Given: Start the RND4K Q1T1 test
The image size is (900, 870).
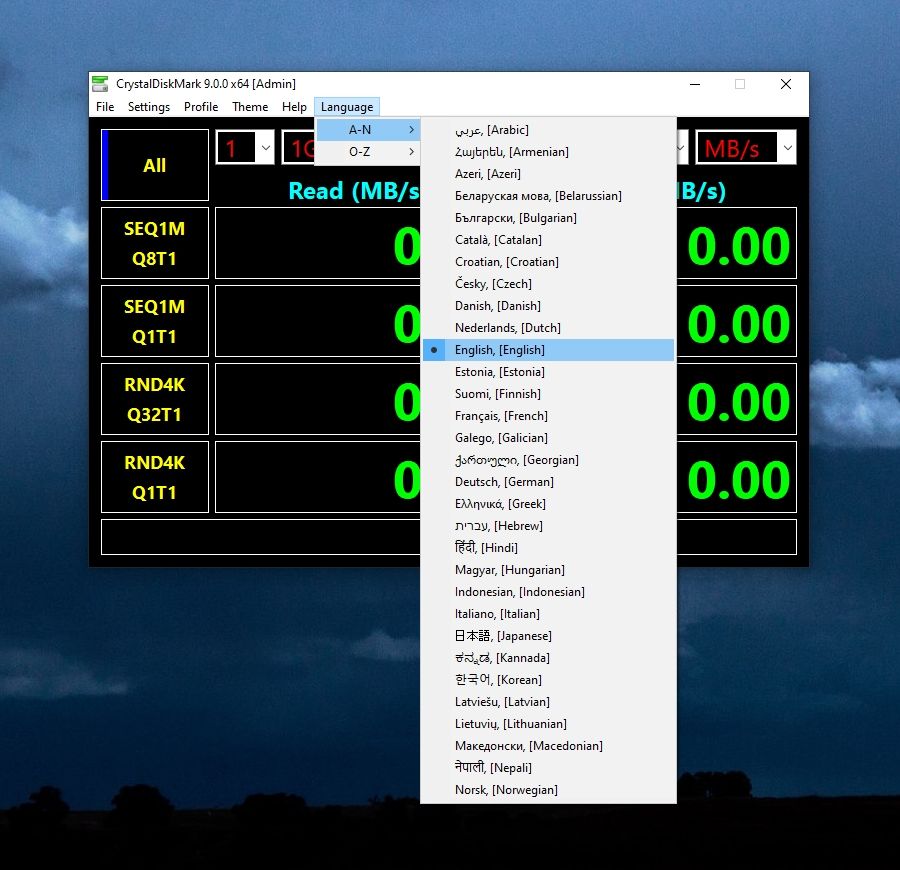Looking at the screenshot, I should click(155, 477).
